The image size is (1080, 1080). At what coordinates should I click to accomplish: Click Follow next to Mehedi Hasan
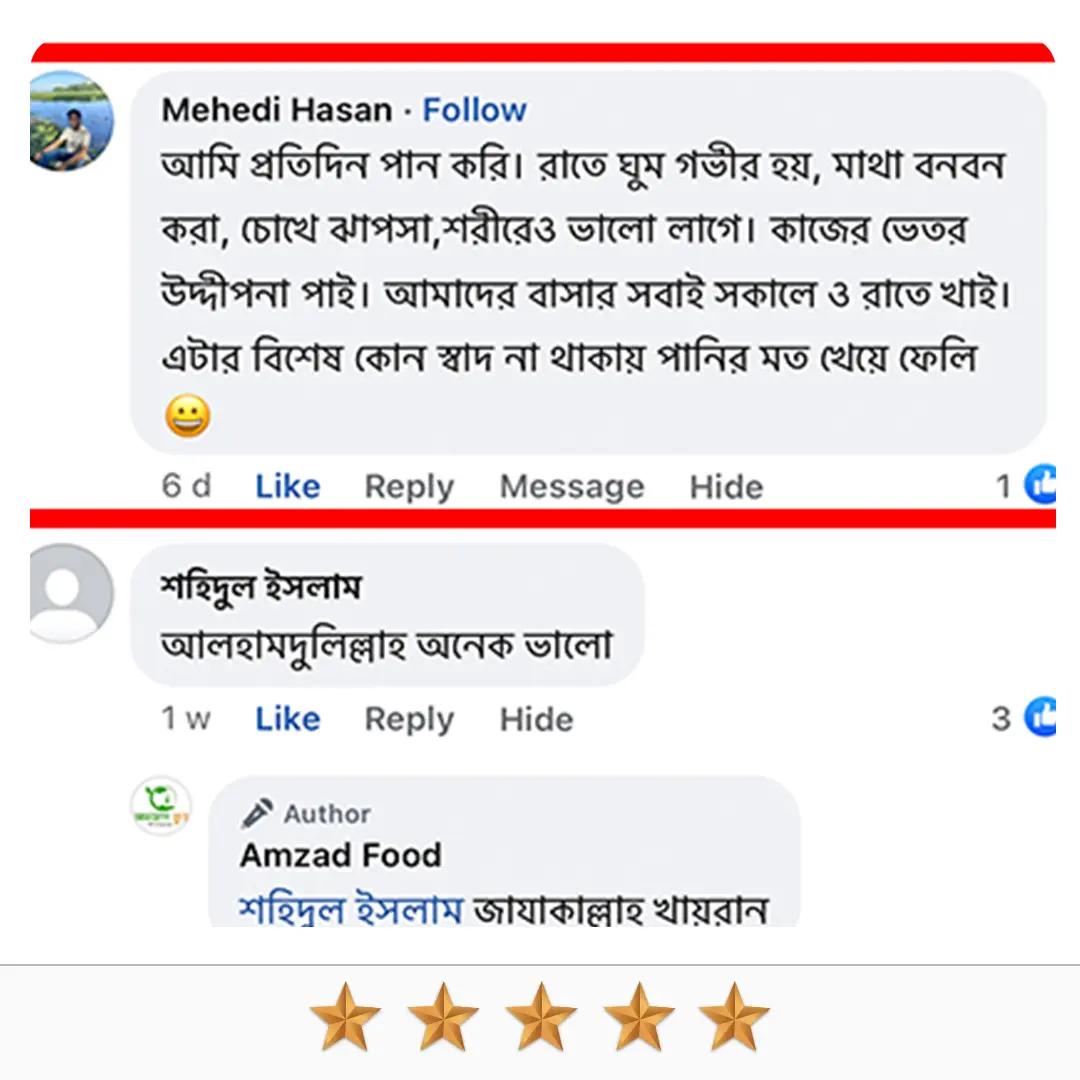475,110
